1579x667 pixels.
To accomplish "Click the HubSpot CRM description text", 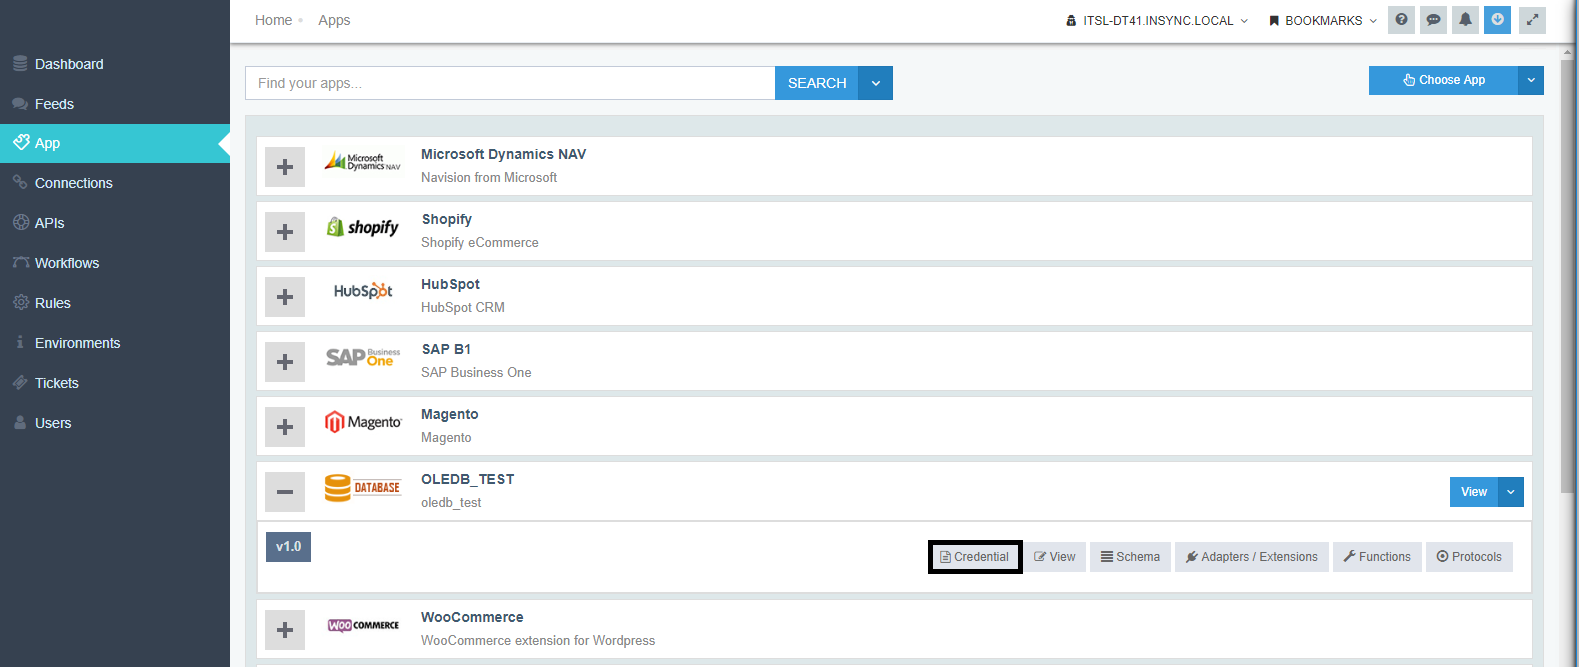I will coord(462,307).
